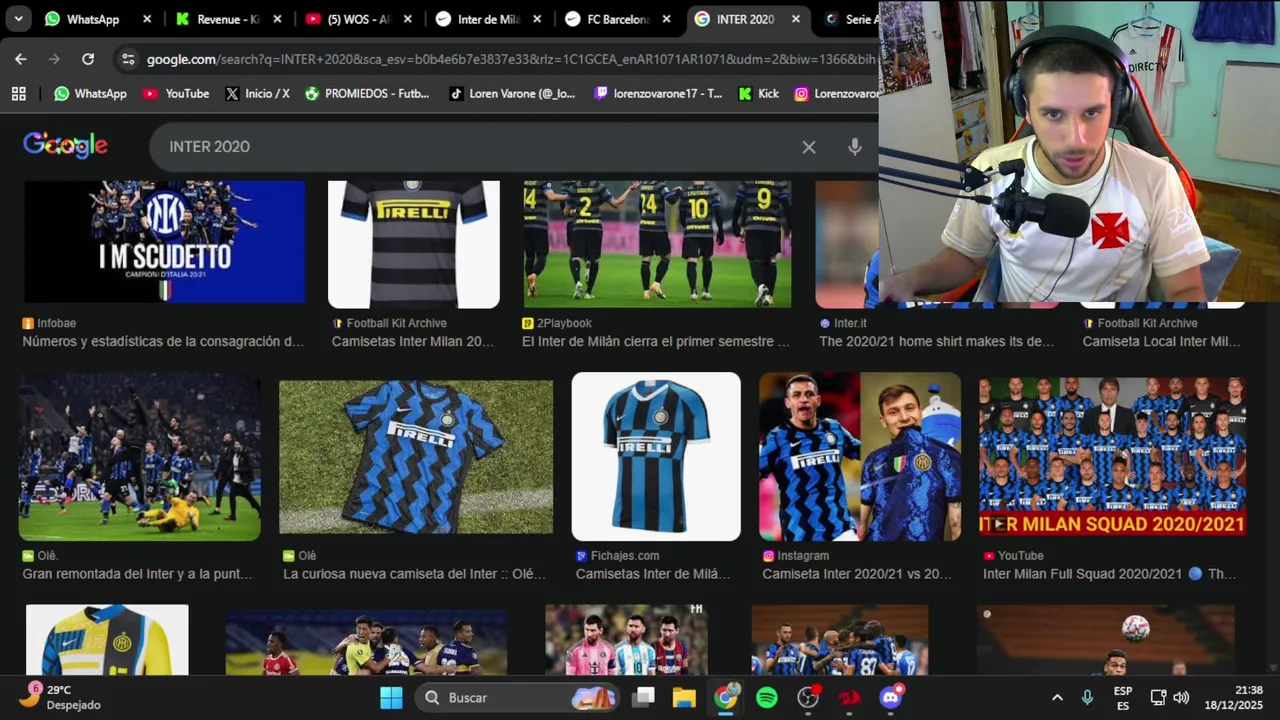Image resolution: width=1280 pixels, height=720 pixels.
Task: Open The 2020/21 home shirt makes result
Action: tap(937, 341)
